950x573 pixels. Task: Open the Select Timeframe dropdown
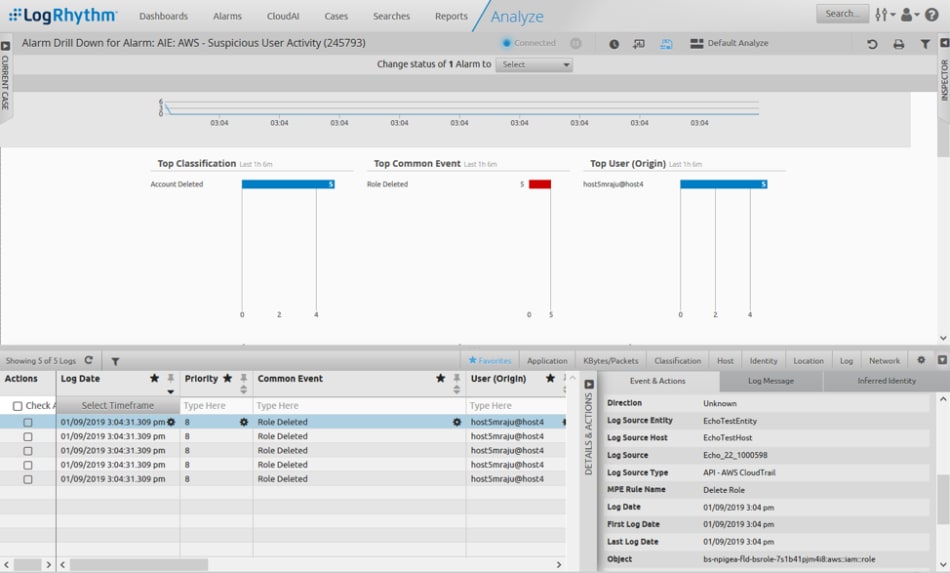(x=118, y=405)
